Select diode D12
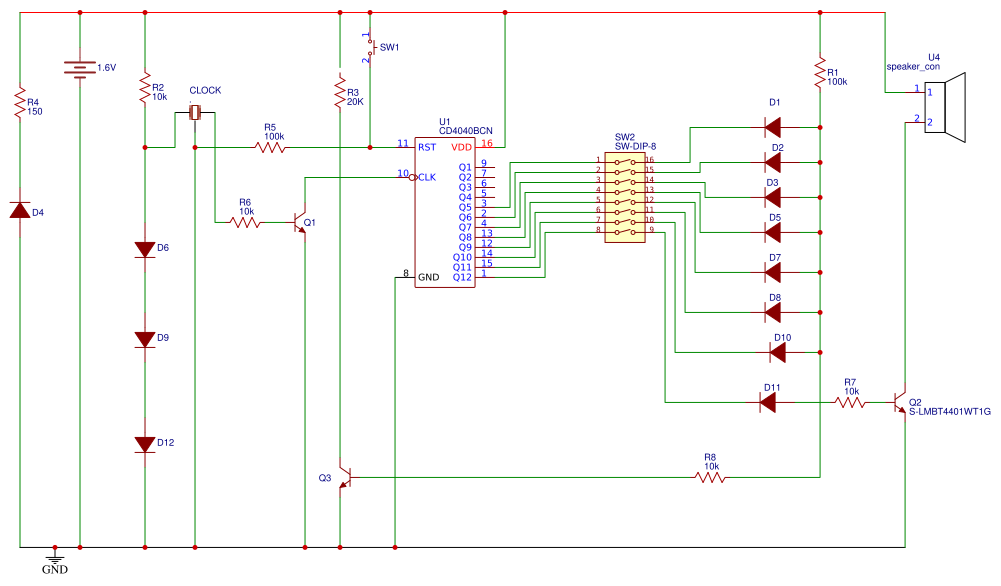The image size is (1001, 586). pos(145,444)
